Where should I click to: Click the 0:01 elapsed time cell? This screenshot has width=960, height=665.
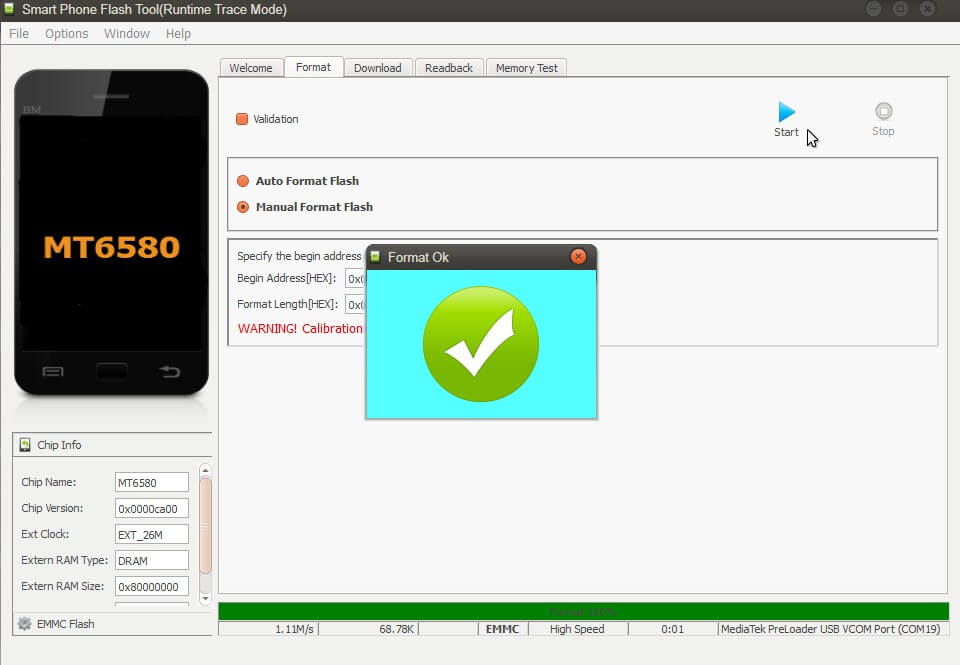[672, 629]
